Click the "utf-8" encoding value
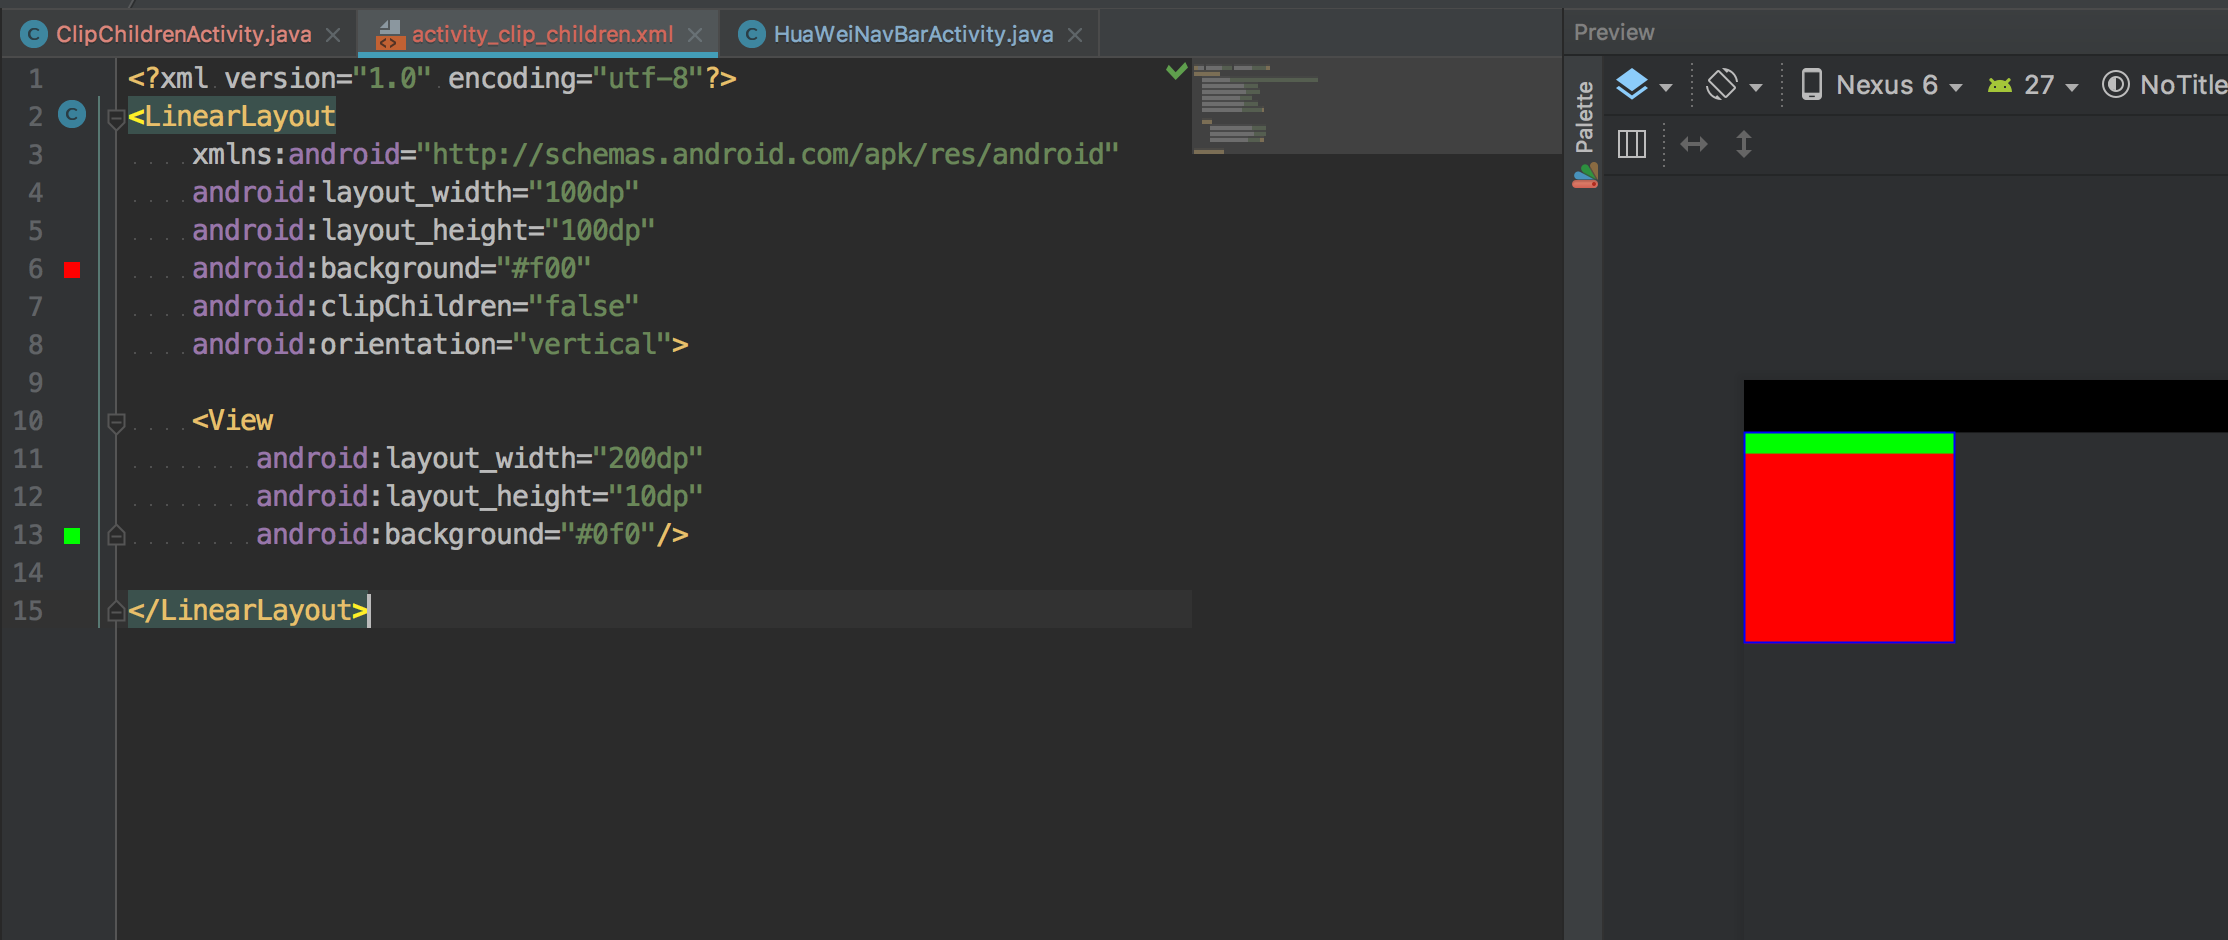The image size is (2228, 940). click(648, 78)
